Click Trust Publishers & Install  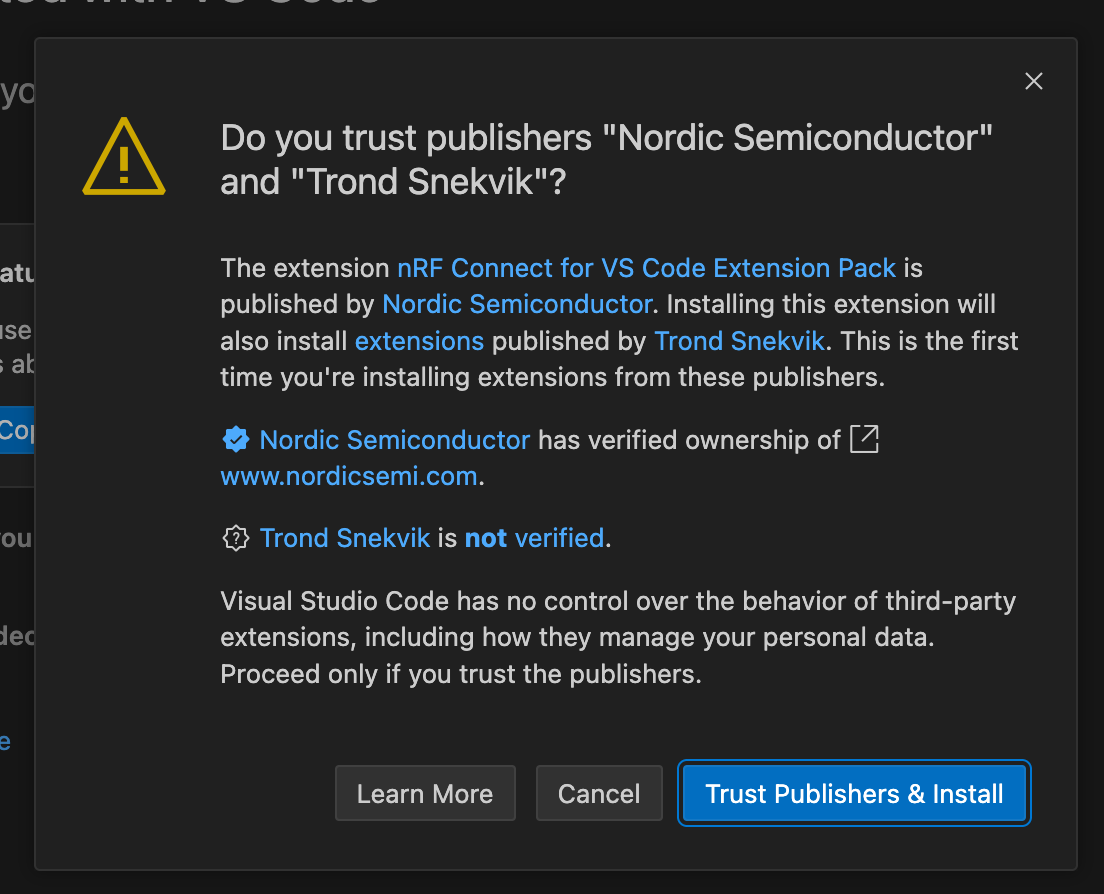point(854,794)
